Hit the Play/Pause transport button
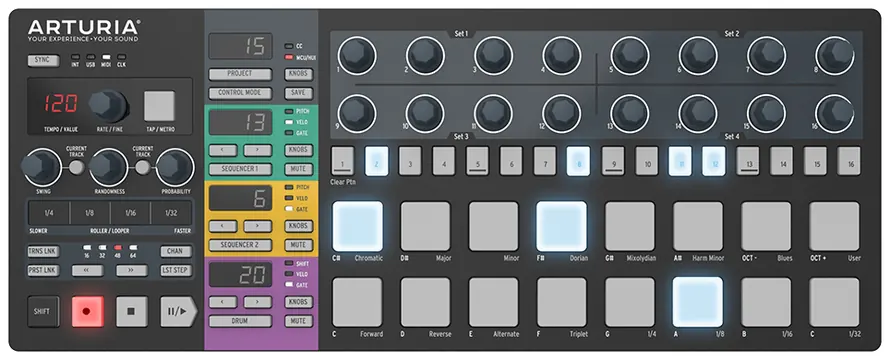 (x=178, y=311)
